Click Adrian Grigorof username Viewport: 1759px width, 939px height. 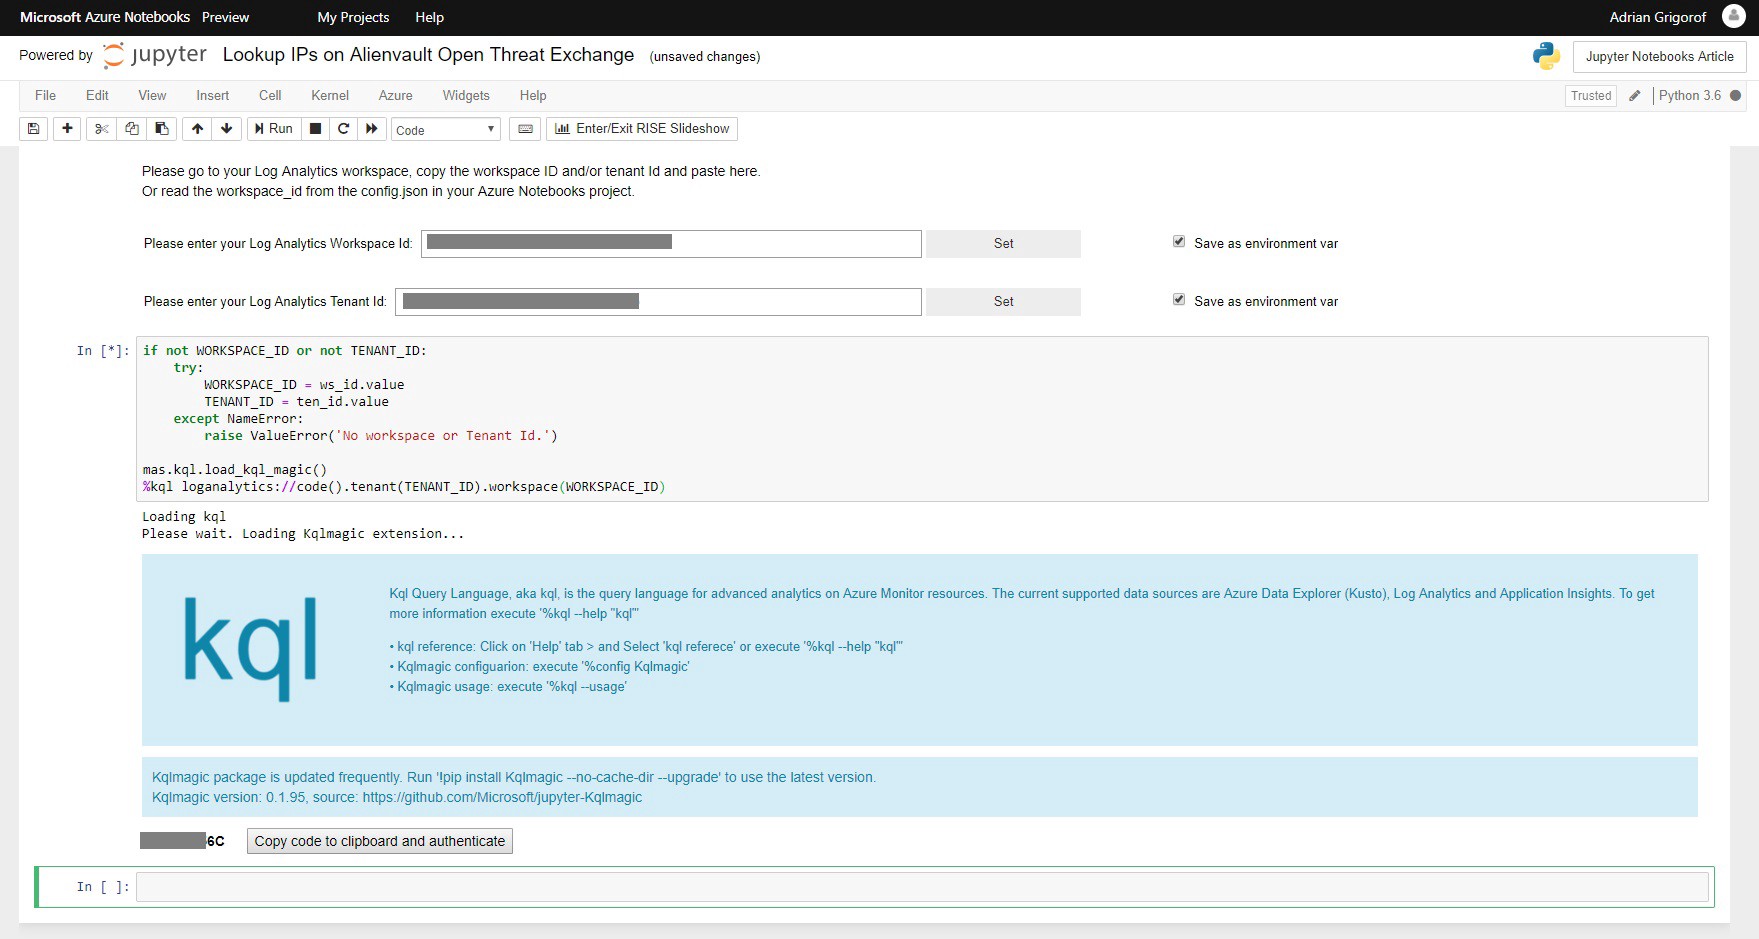[1657, 17]
